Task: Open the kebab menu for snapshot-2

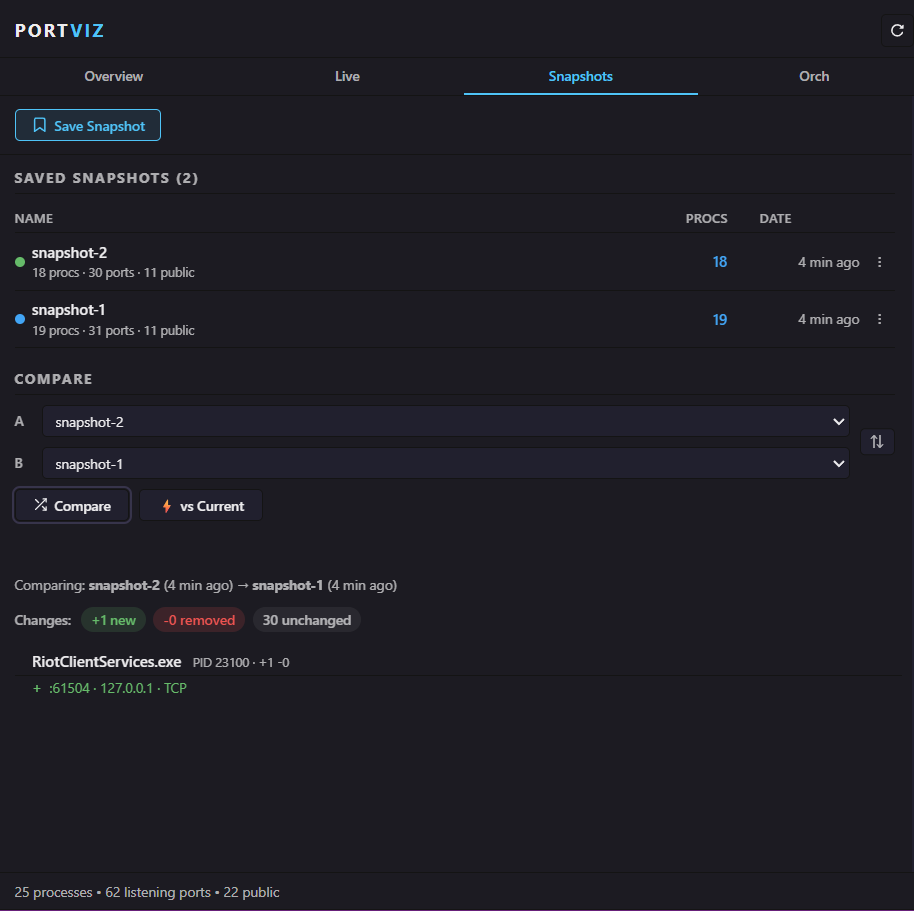Action: point(879,262)
